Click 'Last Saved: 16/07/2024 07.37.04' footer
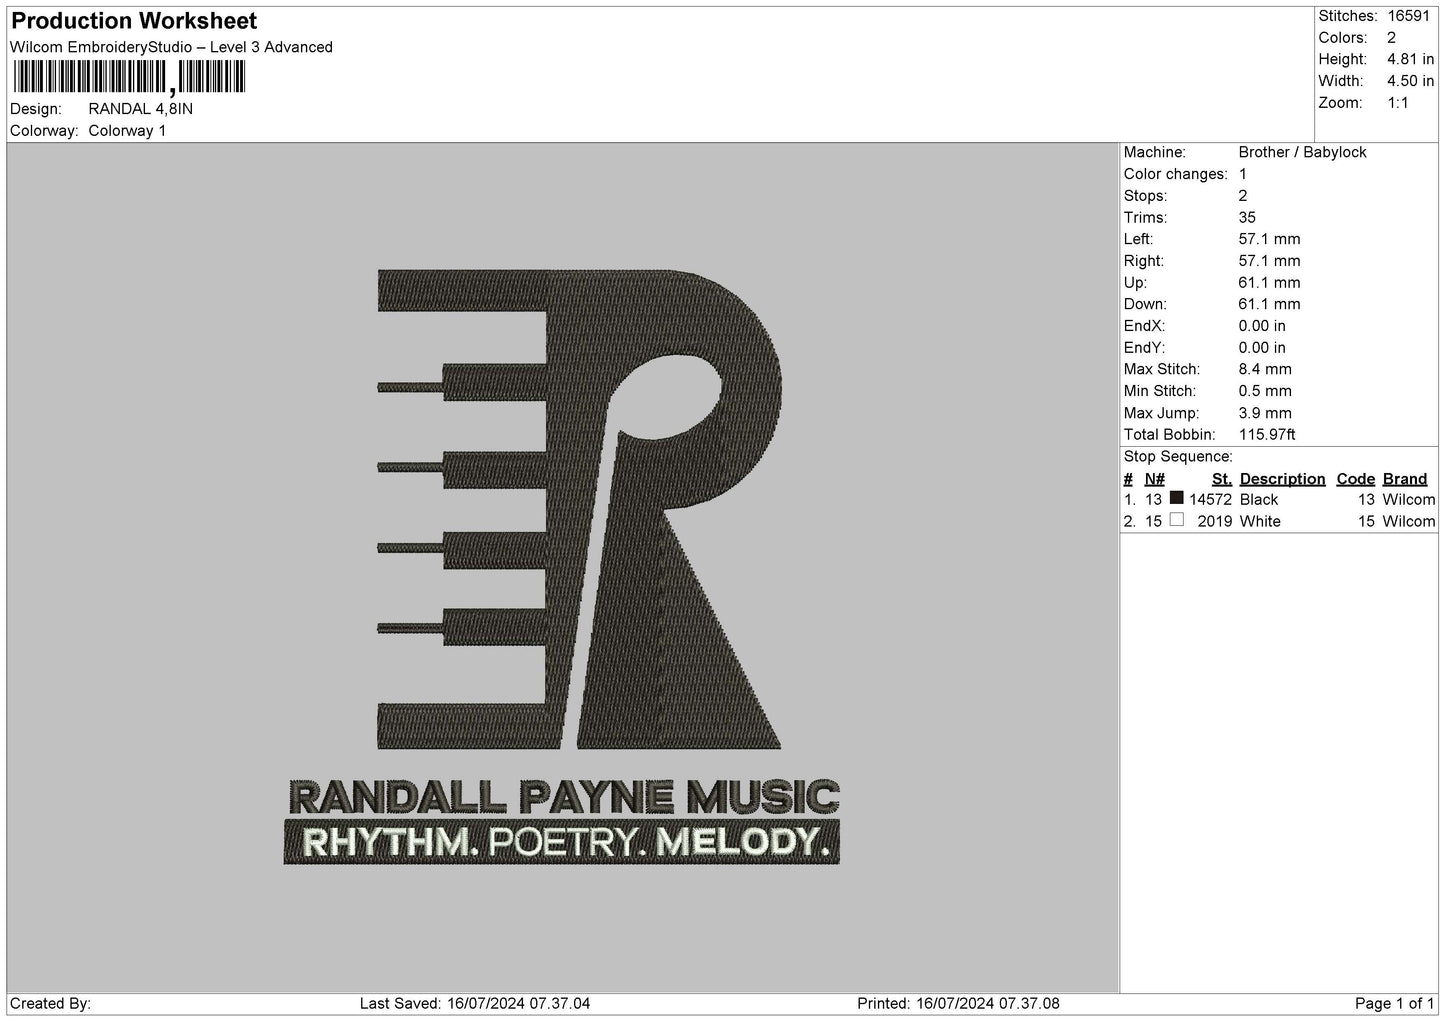 pyautogui.click(x=475, y=1004)
